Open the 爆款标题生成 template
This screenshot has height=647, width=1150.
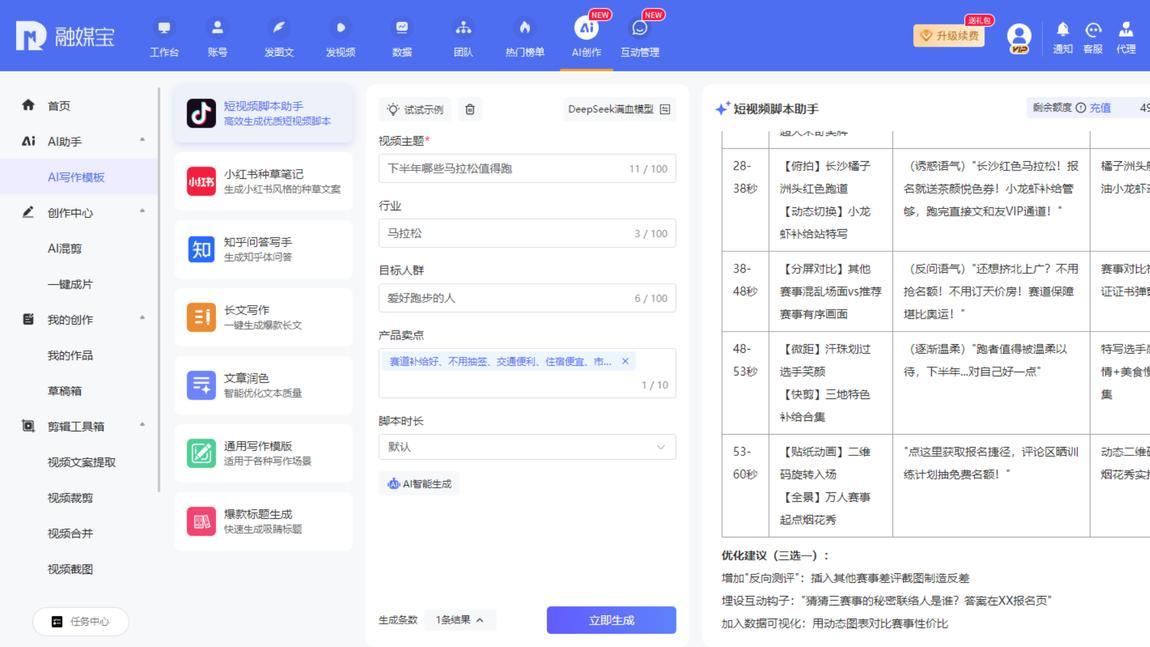tap(263, 521)
